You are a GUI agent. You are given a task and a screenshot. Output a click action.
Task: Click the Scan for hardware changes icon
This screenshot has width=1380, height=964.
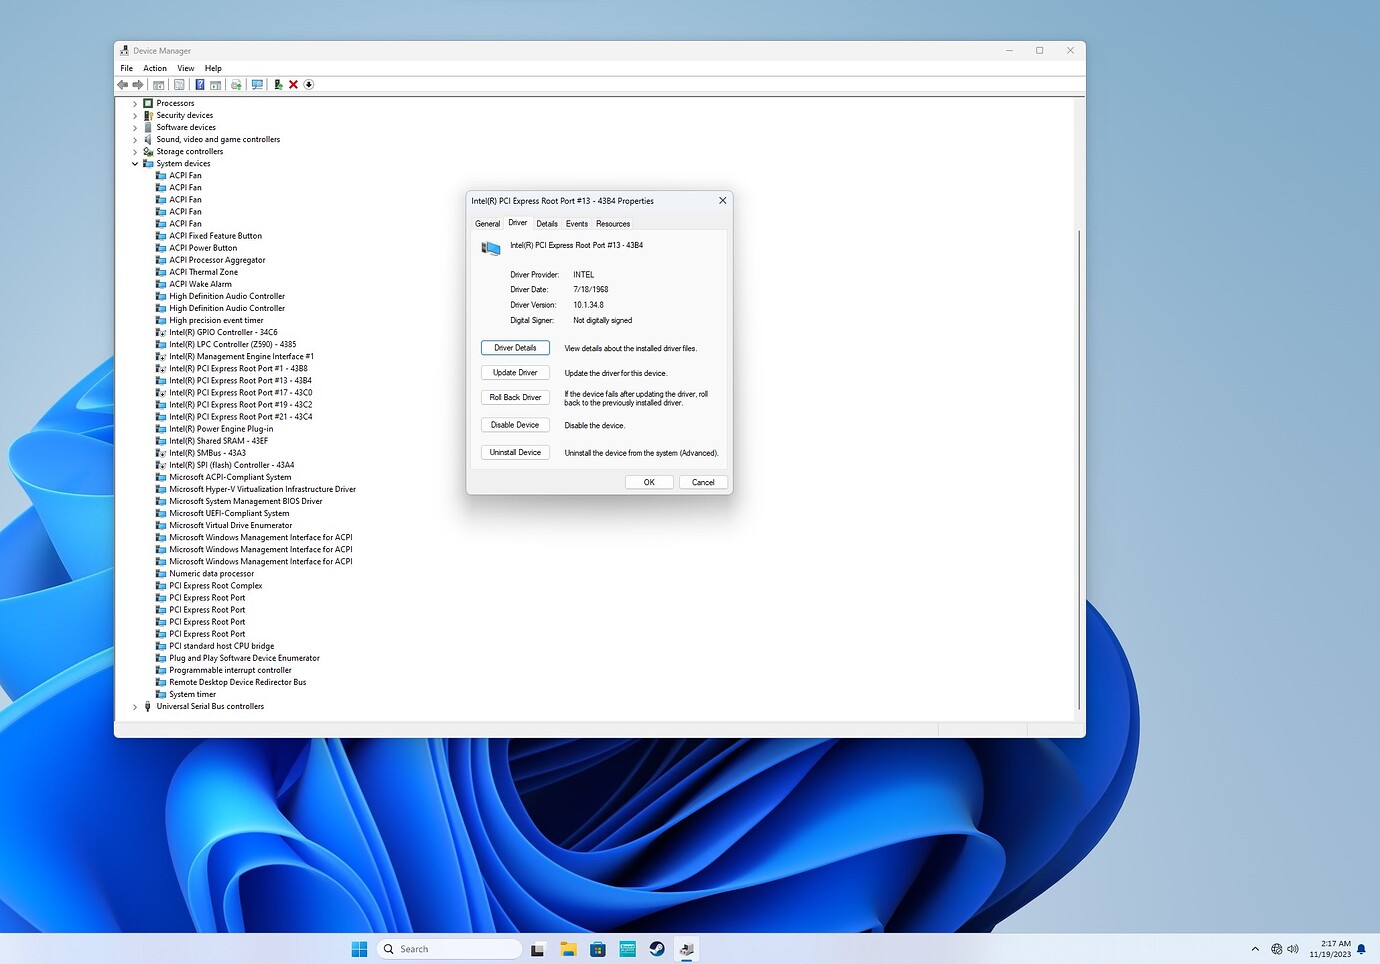point(257,85)
